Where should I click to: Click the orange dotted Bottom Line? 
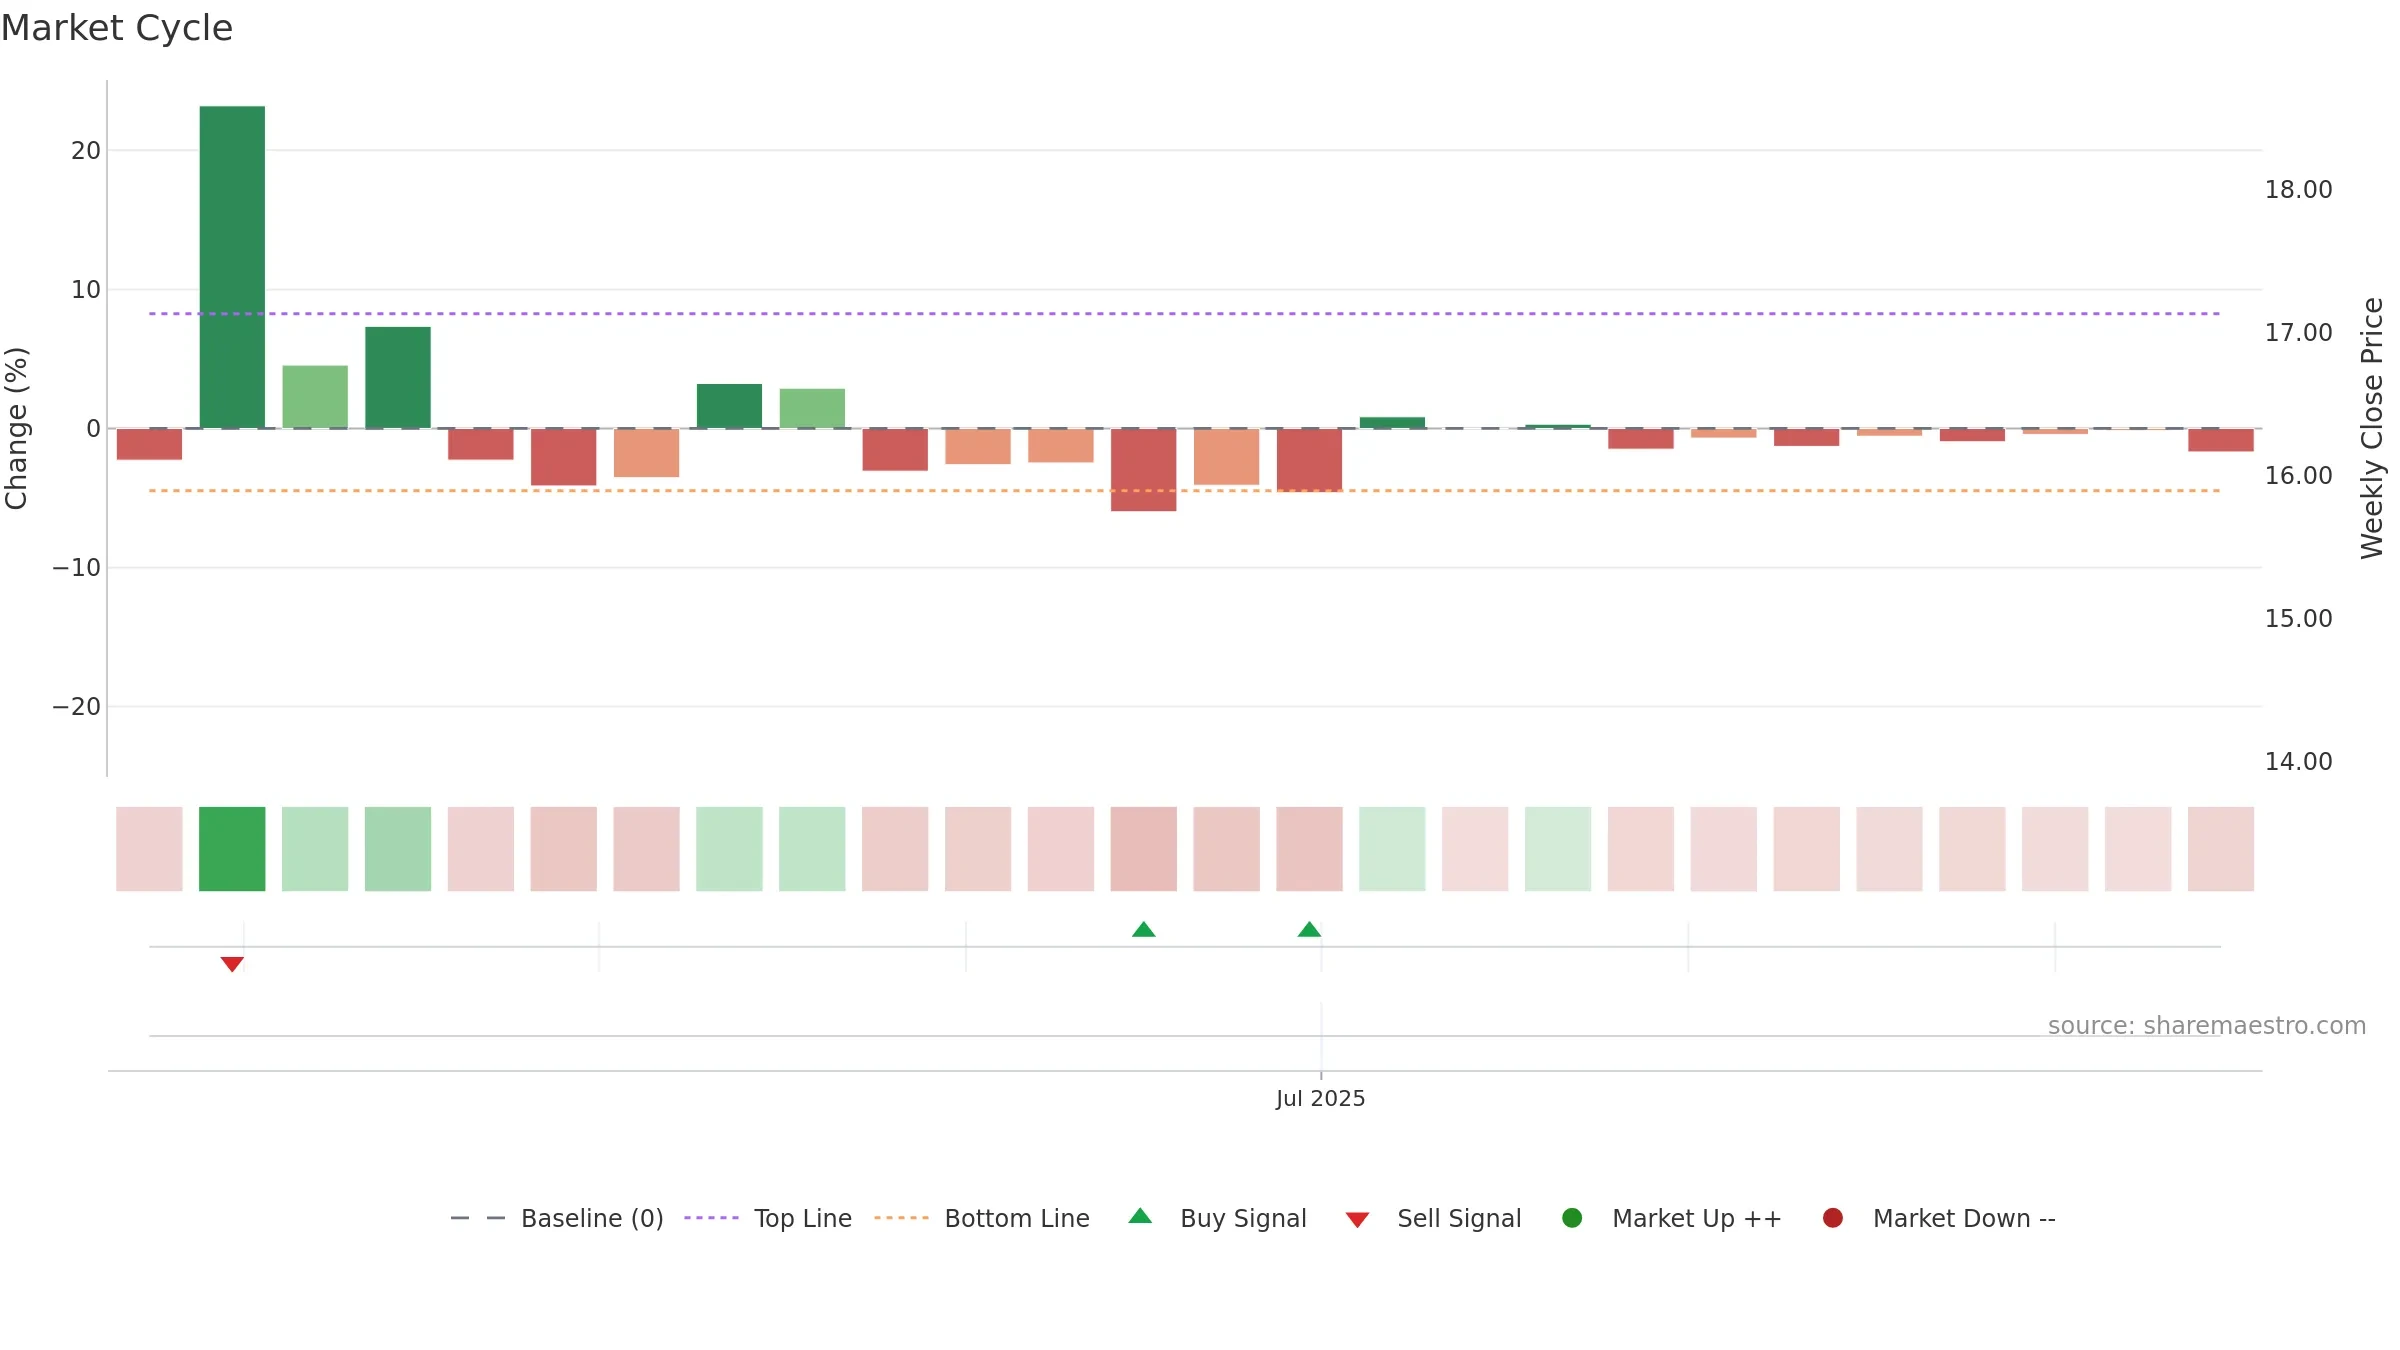[1184, 491]
